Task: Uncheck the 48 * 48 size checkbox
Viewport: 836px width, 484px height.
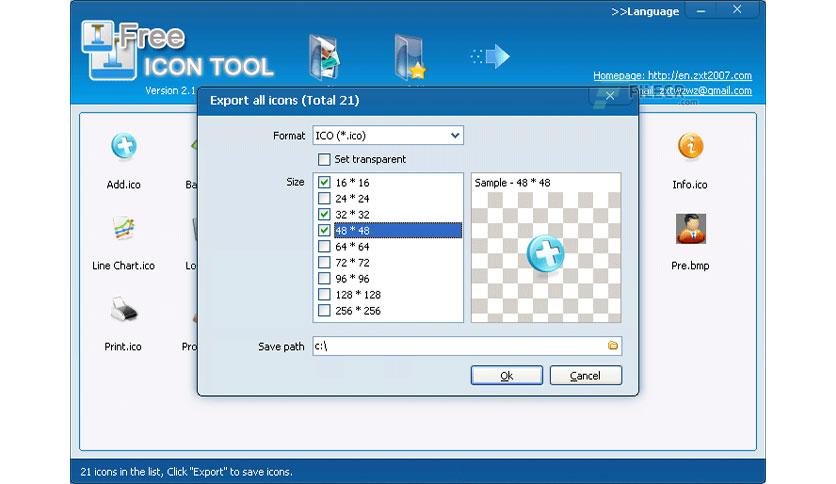Action: click(324, 230)
